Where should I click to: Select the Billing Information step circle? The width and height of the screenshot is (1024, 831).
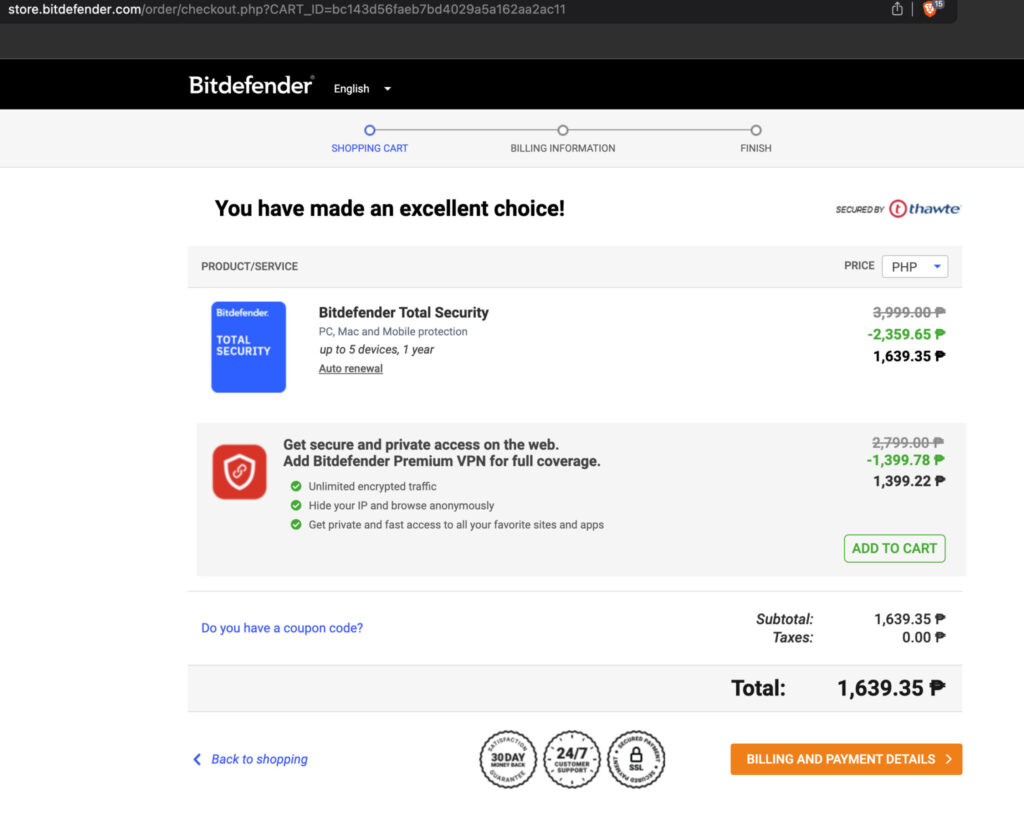pyautogui.click(x=563, y=130)
